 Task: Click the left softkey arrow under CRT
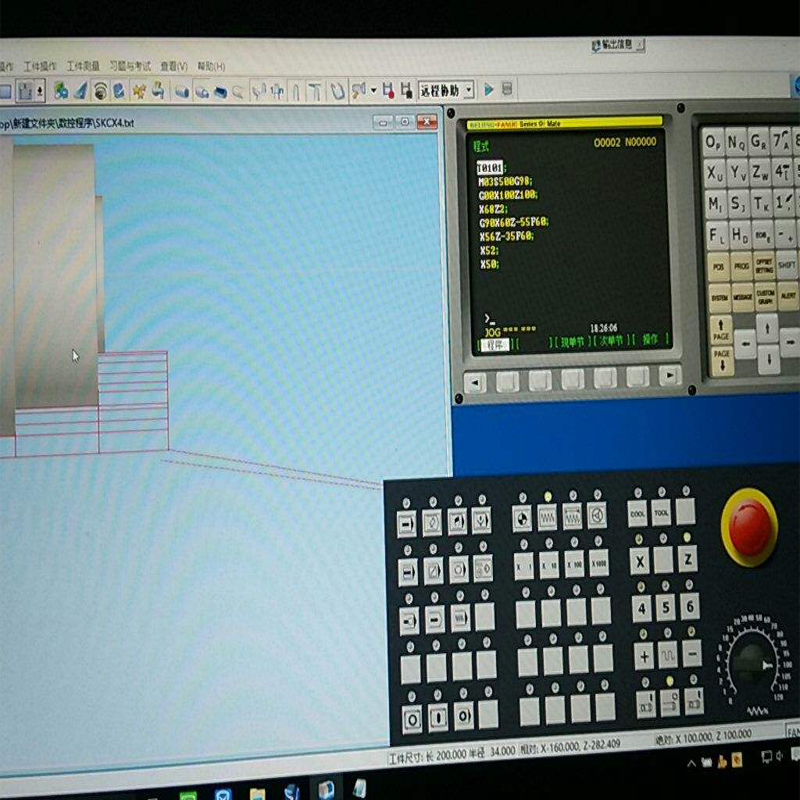475,382
